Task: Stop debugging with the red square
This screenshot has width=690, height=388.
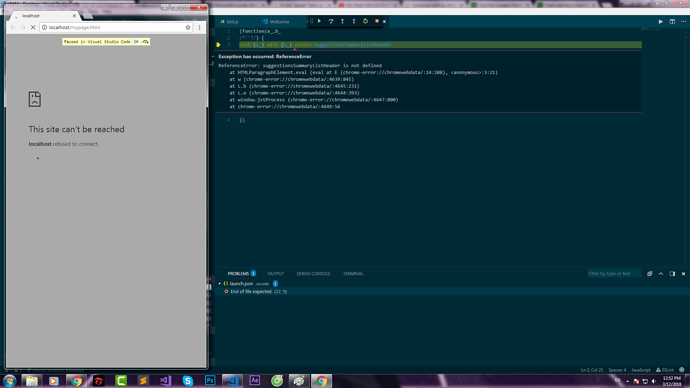Action: pyautogui.click(x=377, y=21)
